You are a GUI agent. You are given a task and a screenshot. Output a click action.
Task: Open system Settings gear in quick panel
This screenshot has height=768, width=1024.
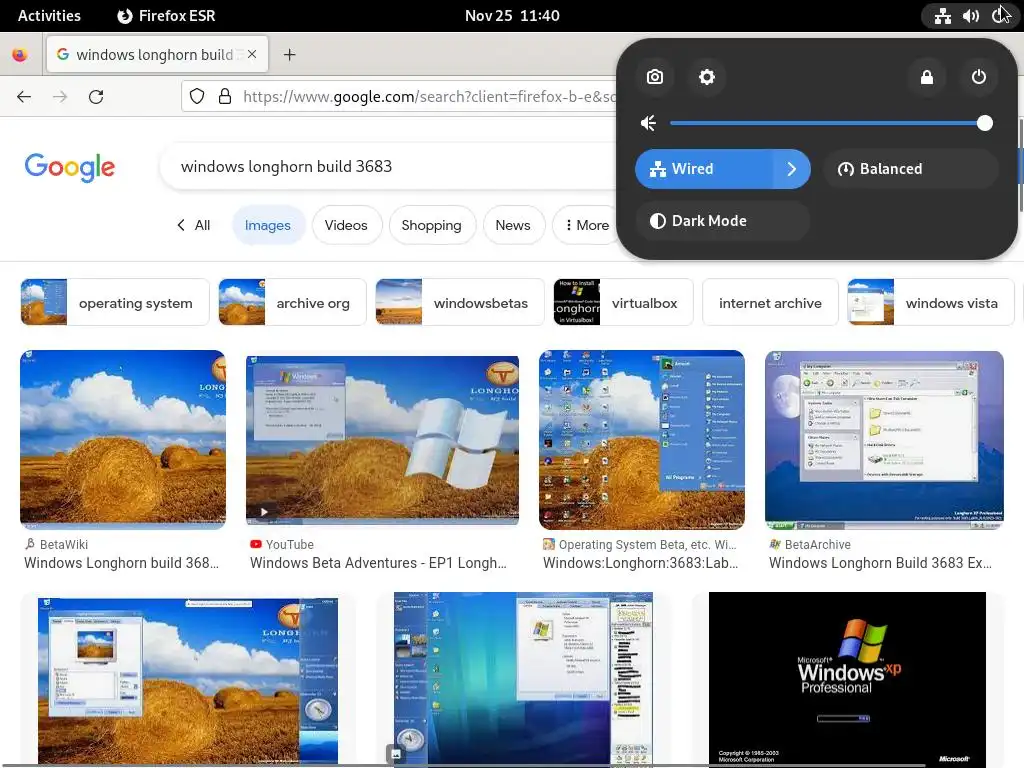(x=707, y=77)
